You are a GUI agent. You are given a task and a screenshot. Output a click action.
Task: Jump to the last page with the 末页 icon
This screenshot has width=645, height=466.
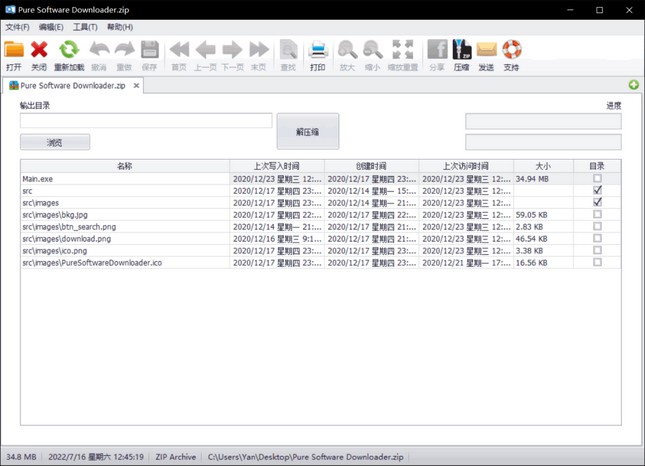(x=259, y=50)
